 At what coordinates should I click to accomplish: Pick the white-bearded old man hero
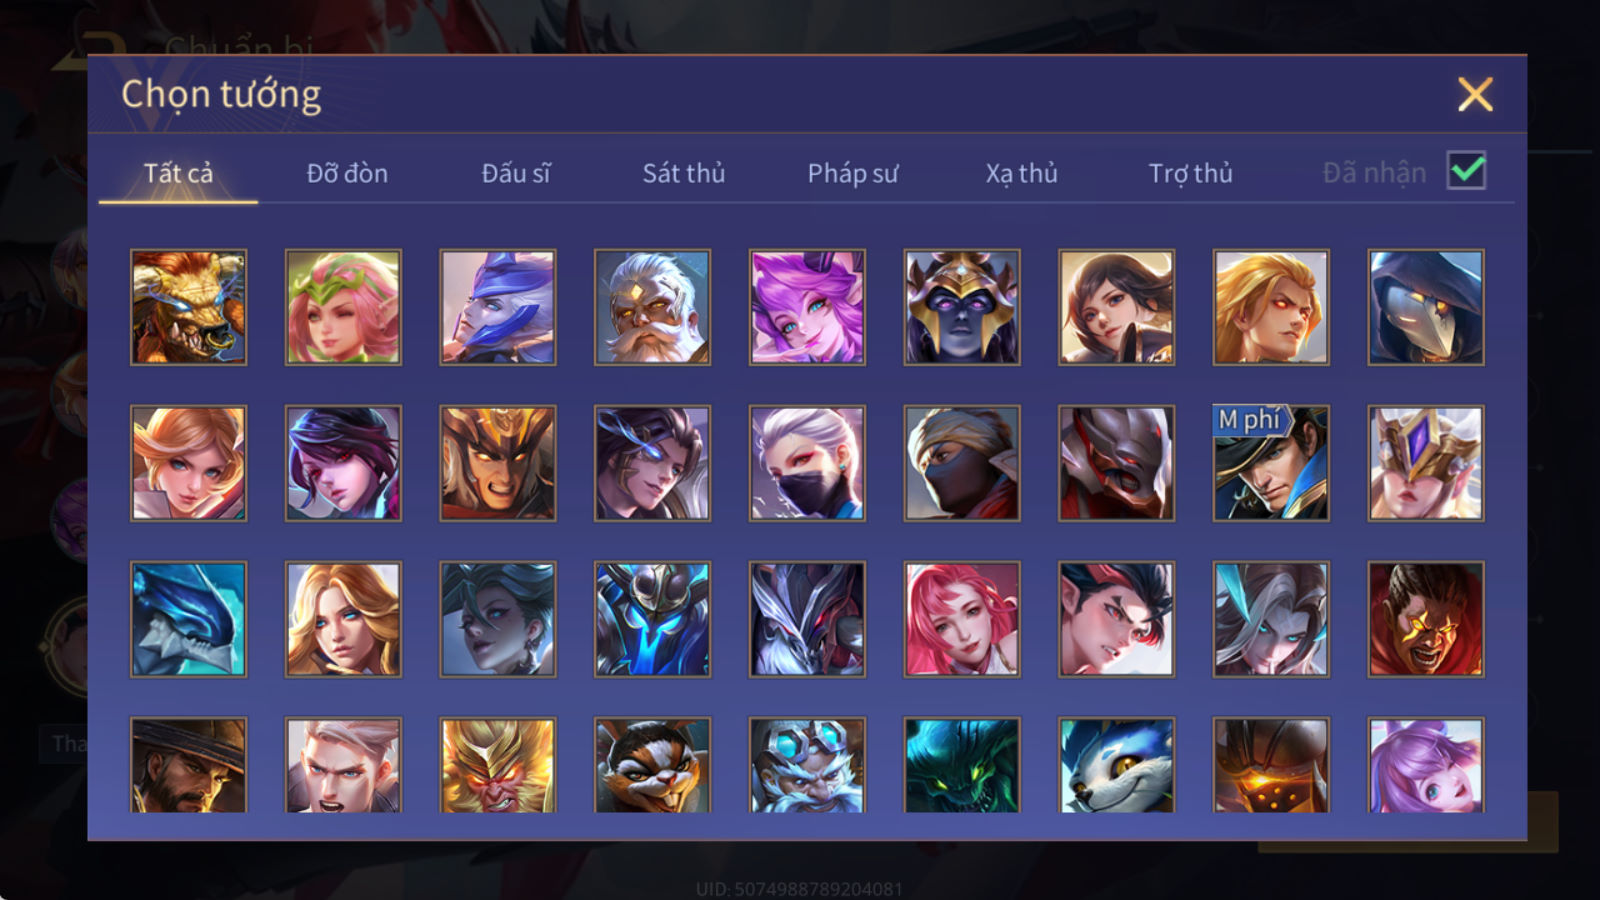[x=652, y=307]
